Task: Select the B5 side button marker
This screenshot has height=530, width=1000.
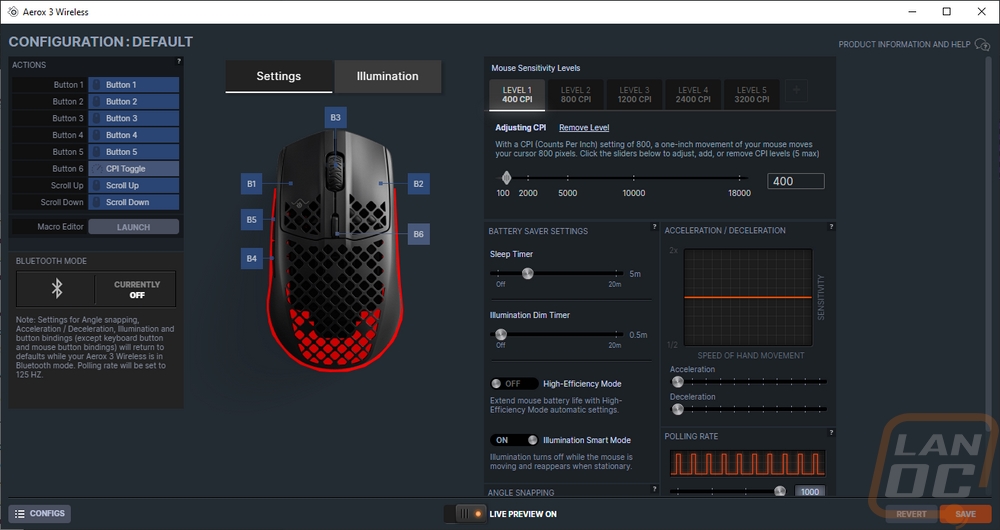Action: pos(251,219)
